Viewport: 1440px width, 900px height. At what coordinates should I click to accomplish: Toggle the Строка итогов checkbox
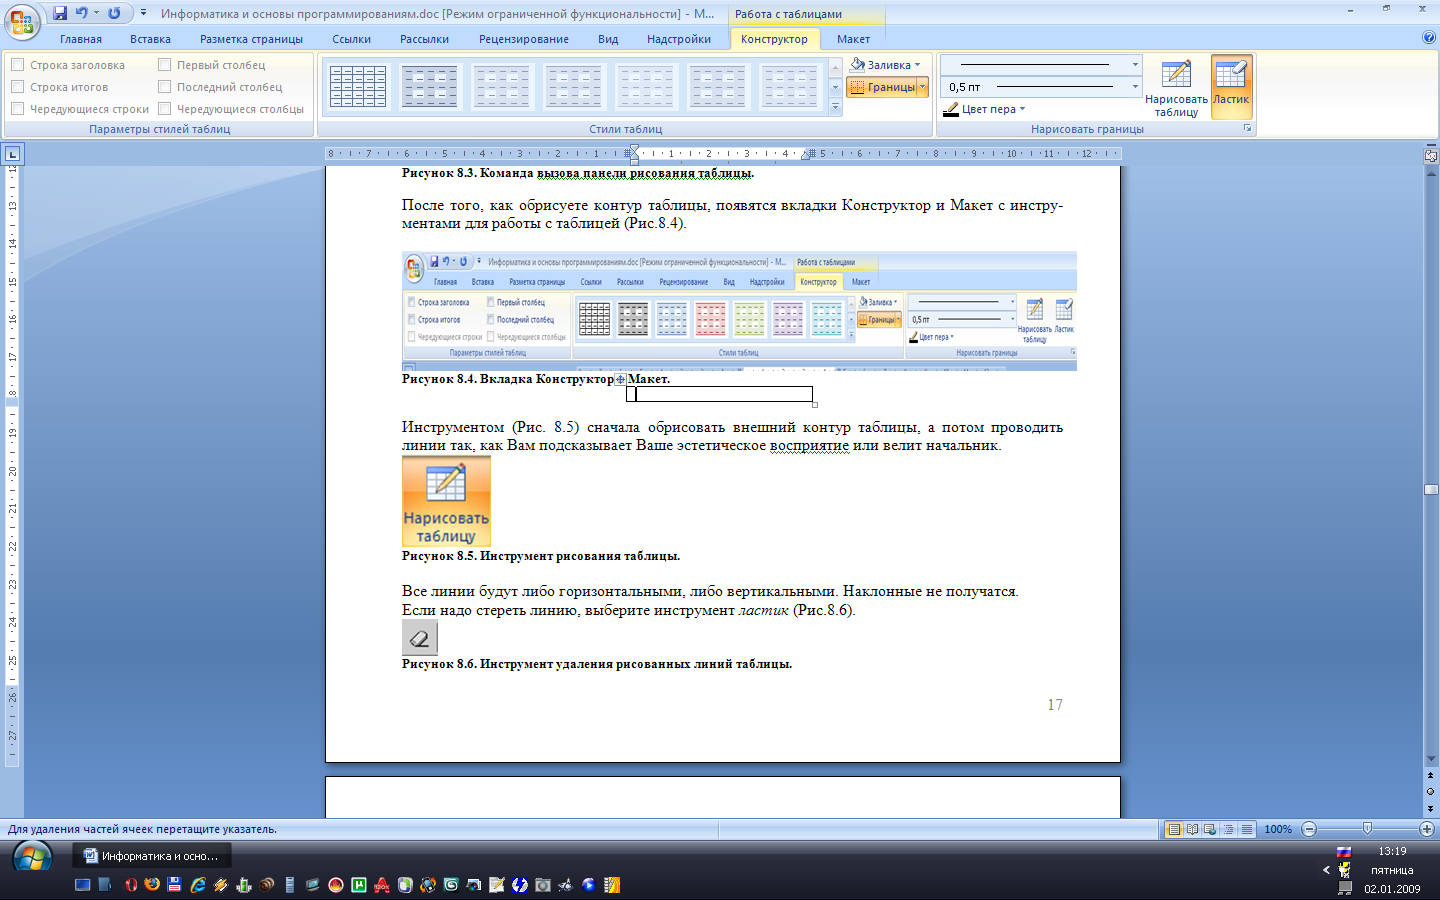pos(17,87)
